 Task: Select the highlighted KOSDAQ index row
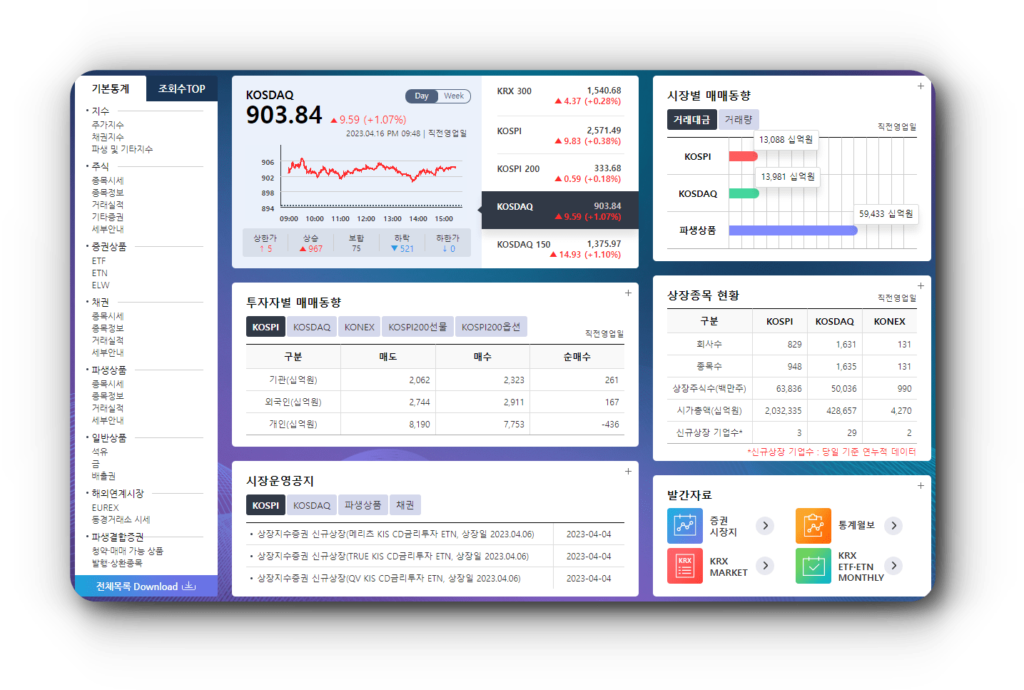pyautogui.click(x=560, y=210)
